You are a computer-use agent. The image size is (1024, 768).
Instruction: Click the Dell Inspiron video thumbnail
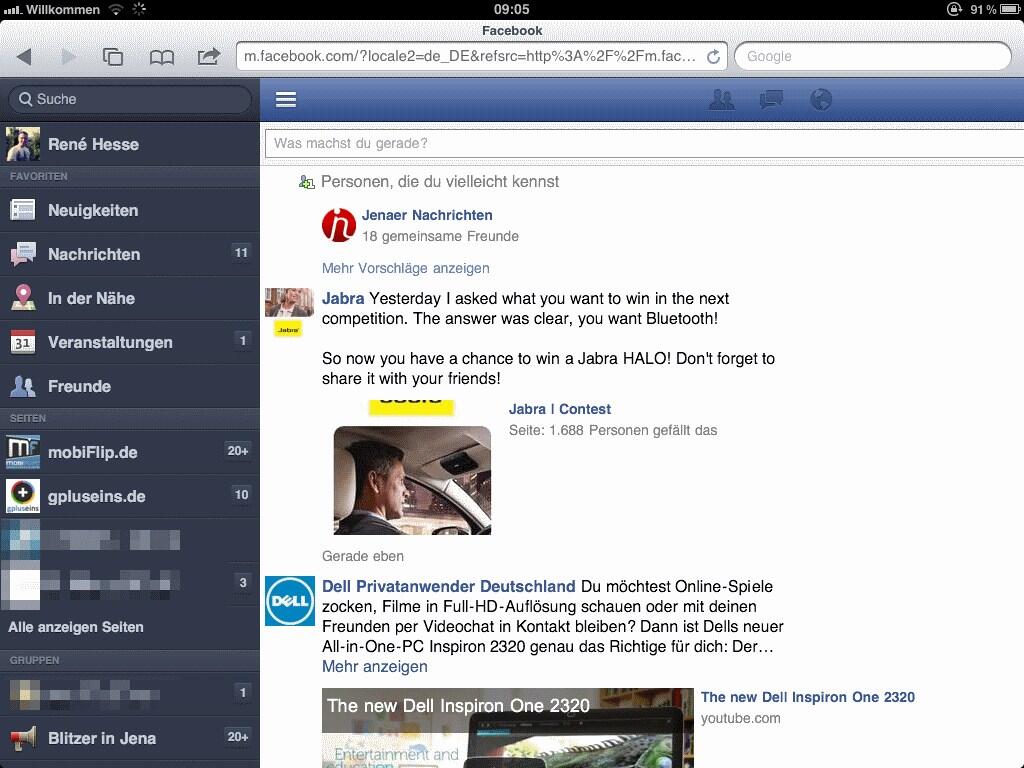click(x=507, y=728)
